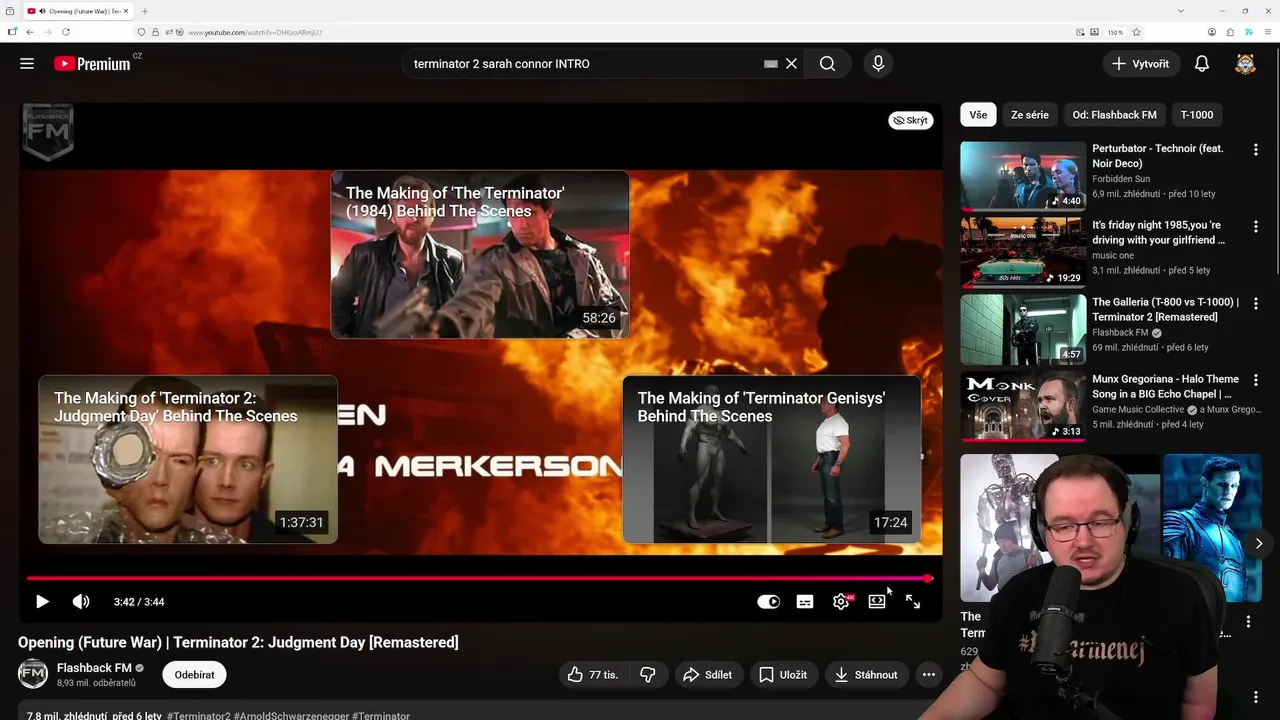
Task: Open the browser account profile icon
Action: [x=1212, y=32]
